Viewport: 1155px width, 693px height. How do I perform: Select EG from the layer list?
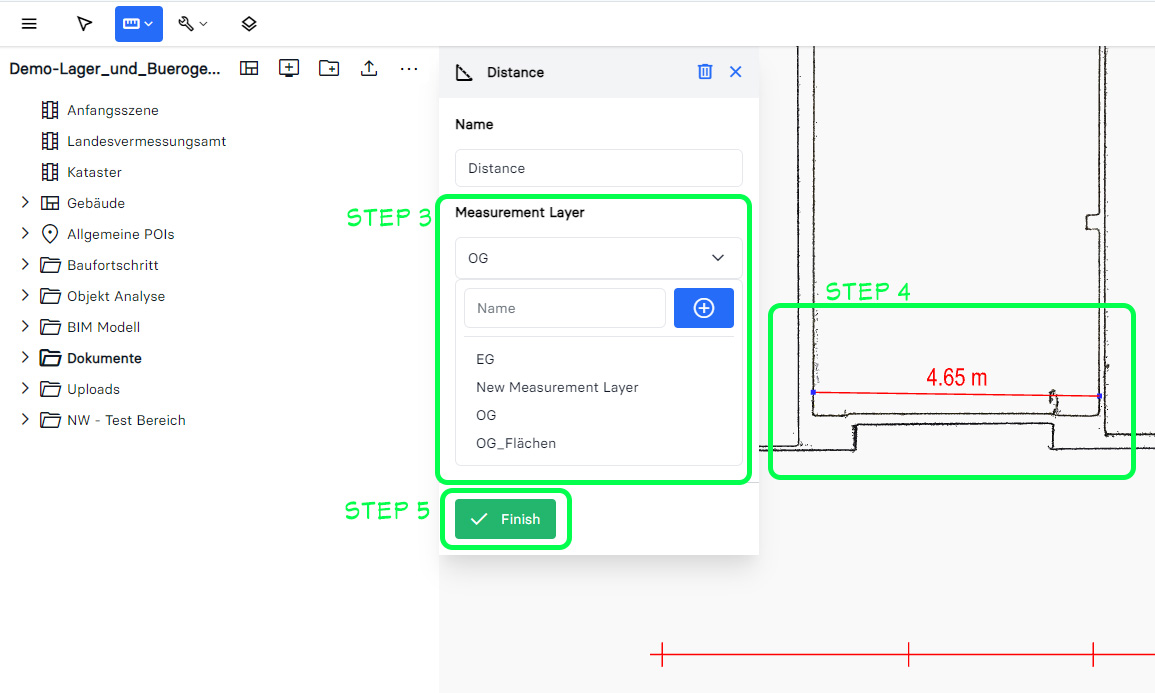point(485,359)
